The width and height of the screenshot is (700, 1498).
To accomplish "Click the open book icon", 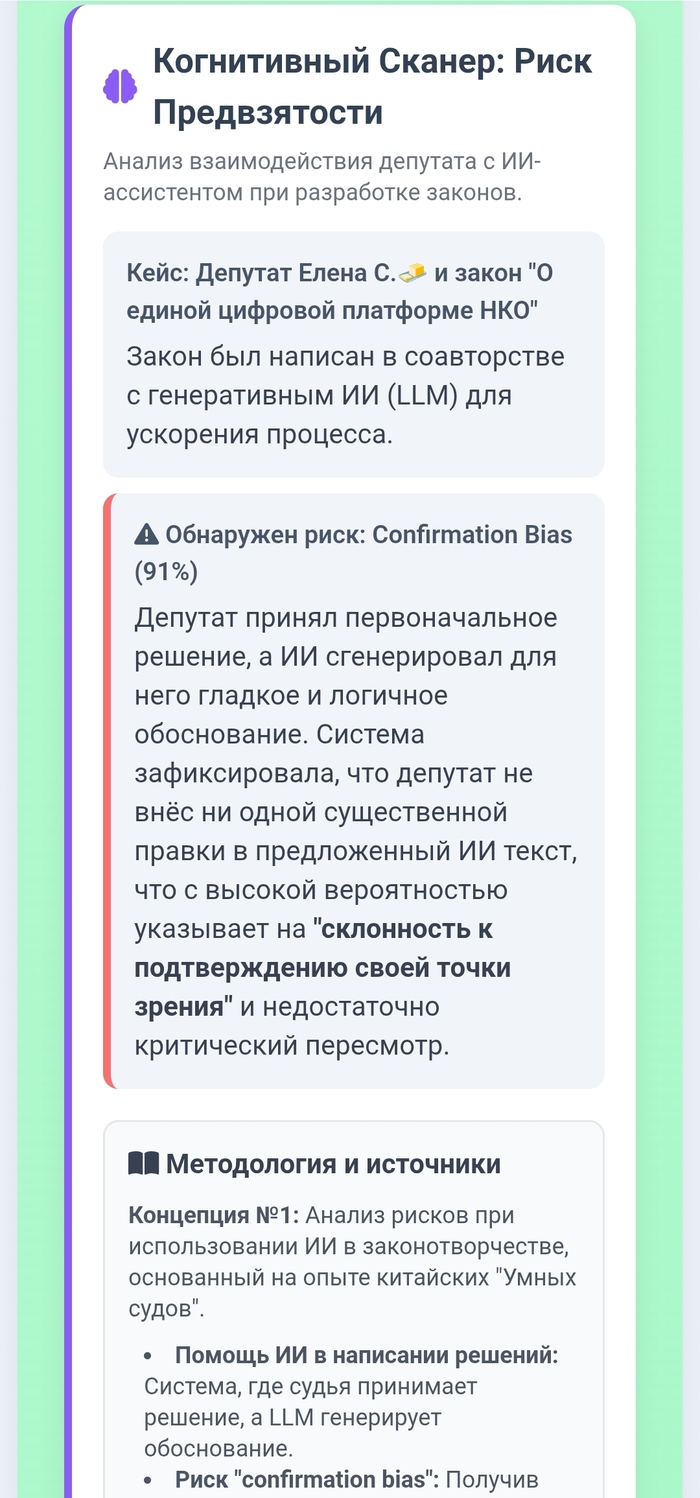I will (143, 1164).
